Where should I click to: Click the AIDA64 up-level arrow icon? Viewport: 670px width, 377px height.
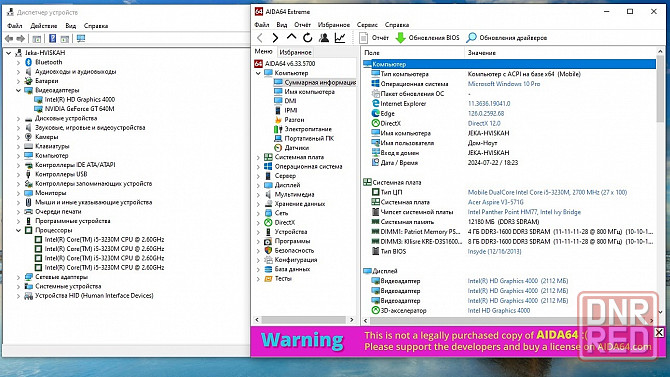pos(291,38)
